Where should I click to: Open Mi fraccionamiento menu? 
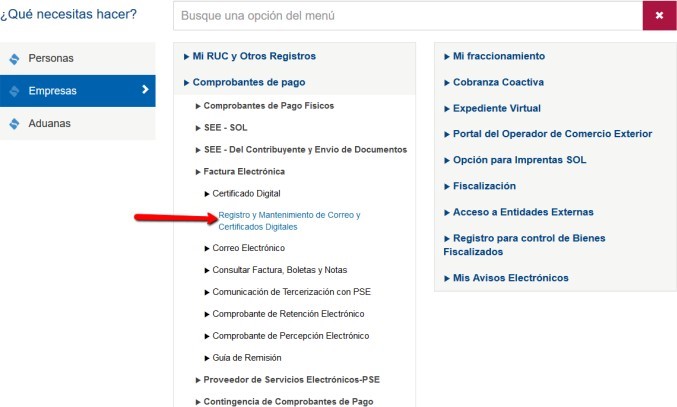click(494, 56)
